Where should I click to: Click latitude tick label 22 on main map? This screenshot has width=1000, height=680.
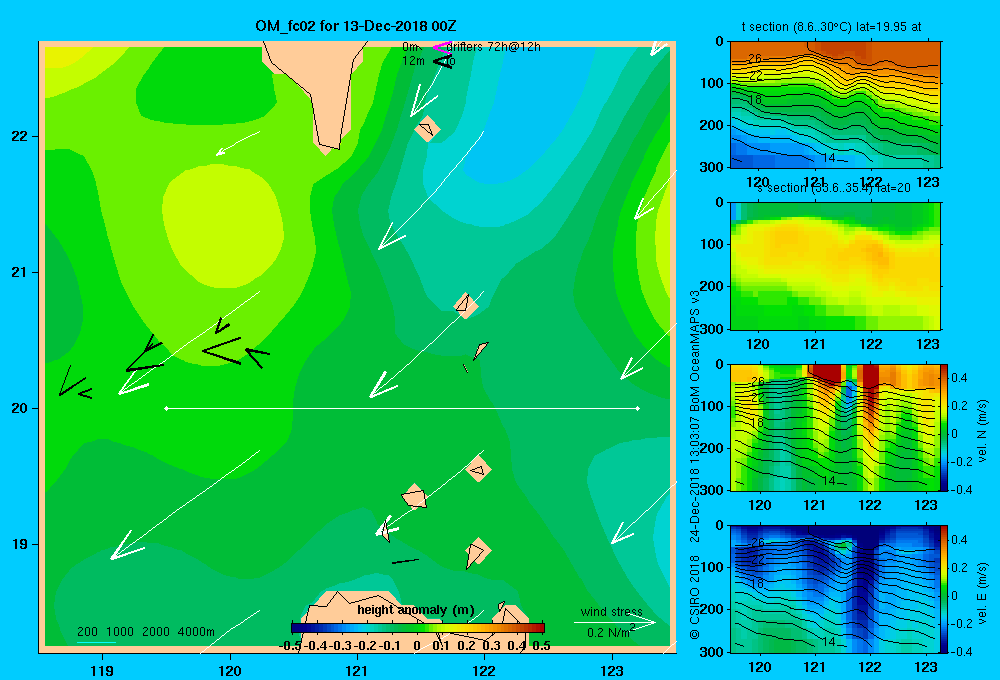[20, 136]
